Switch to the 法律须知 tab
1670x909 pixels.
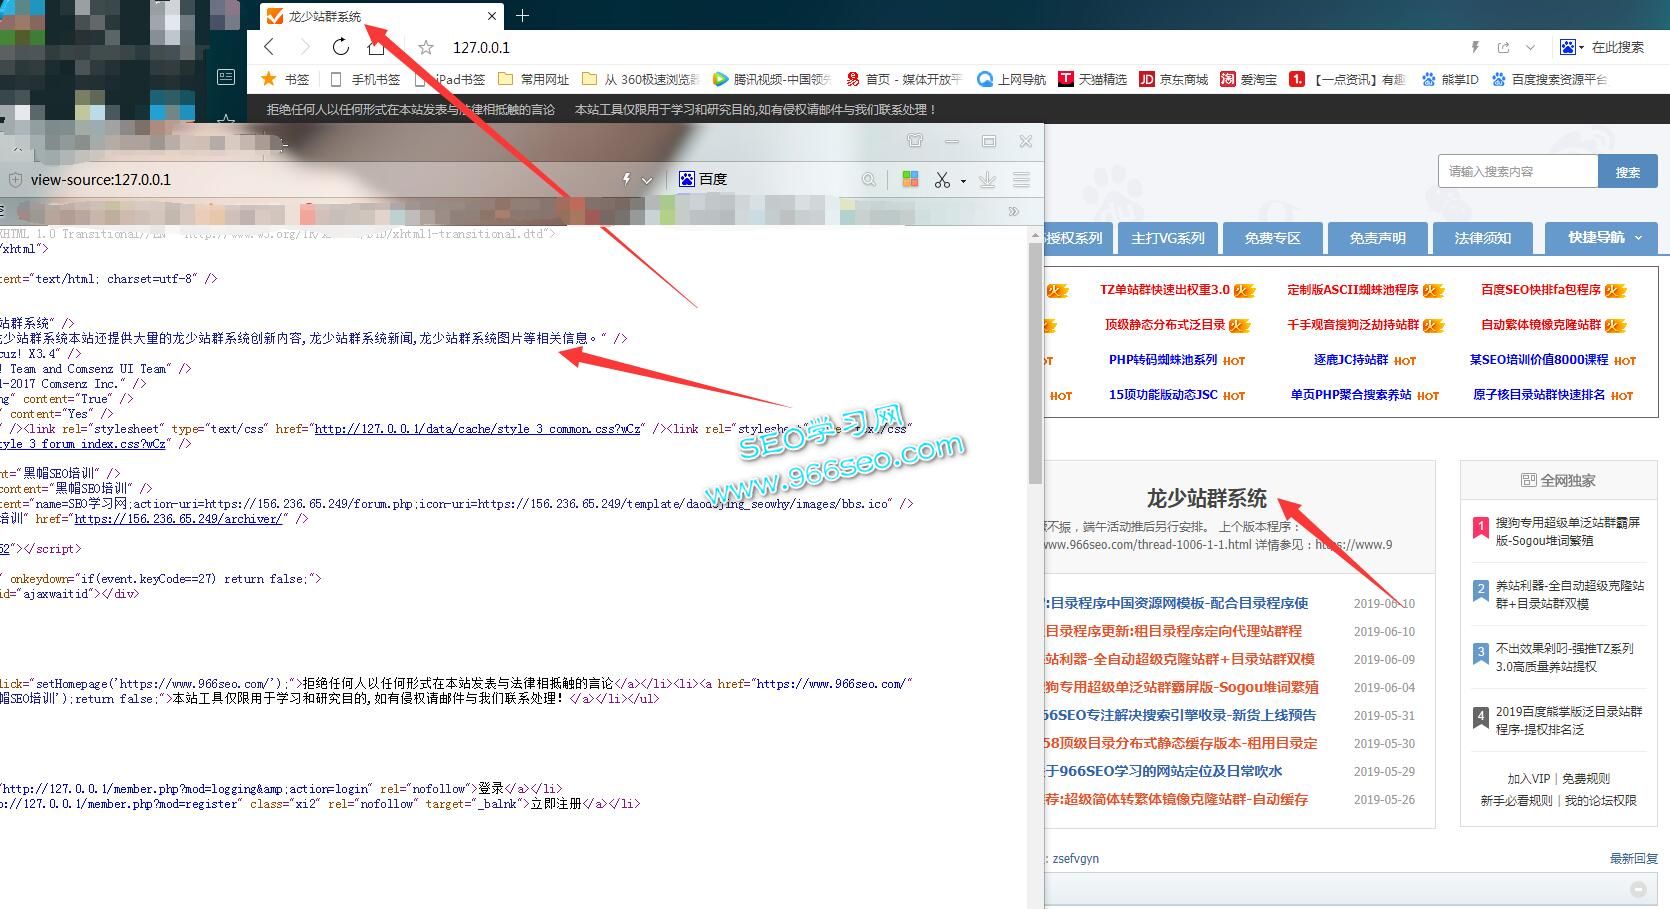click(x=1483, y=238)
